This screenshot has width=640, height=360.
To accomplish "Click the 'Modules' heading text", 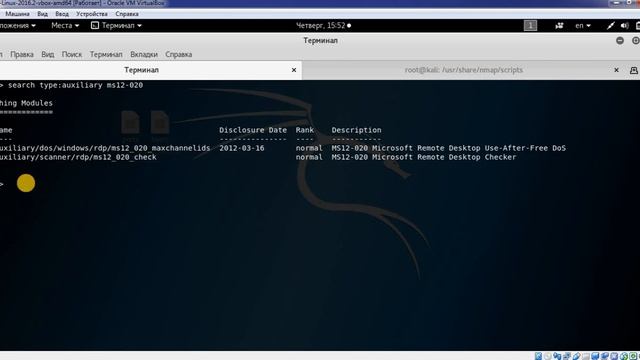I will click(37, 103).
